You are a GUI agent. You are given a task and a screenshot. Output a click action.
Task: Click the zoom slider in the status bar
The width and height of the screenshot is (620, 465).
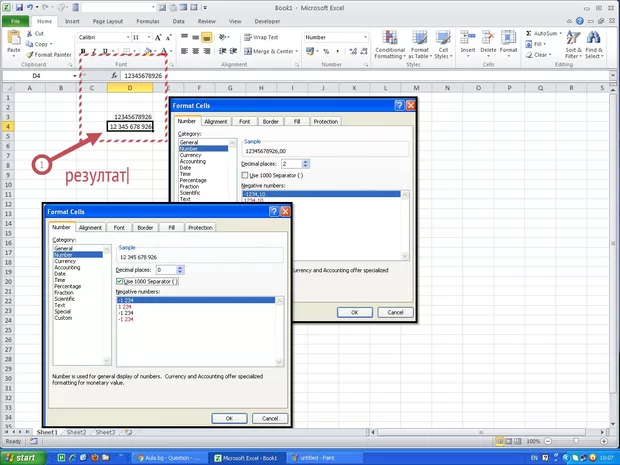click(576, 441)
